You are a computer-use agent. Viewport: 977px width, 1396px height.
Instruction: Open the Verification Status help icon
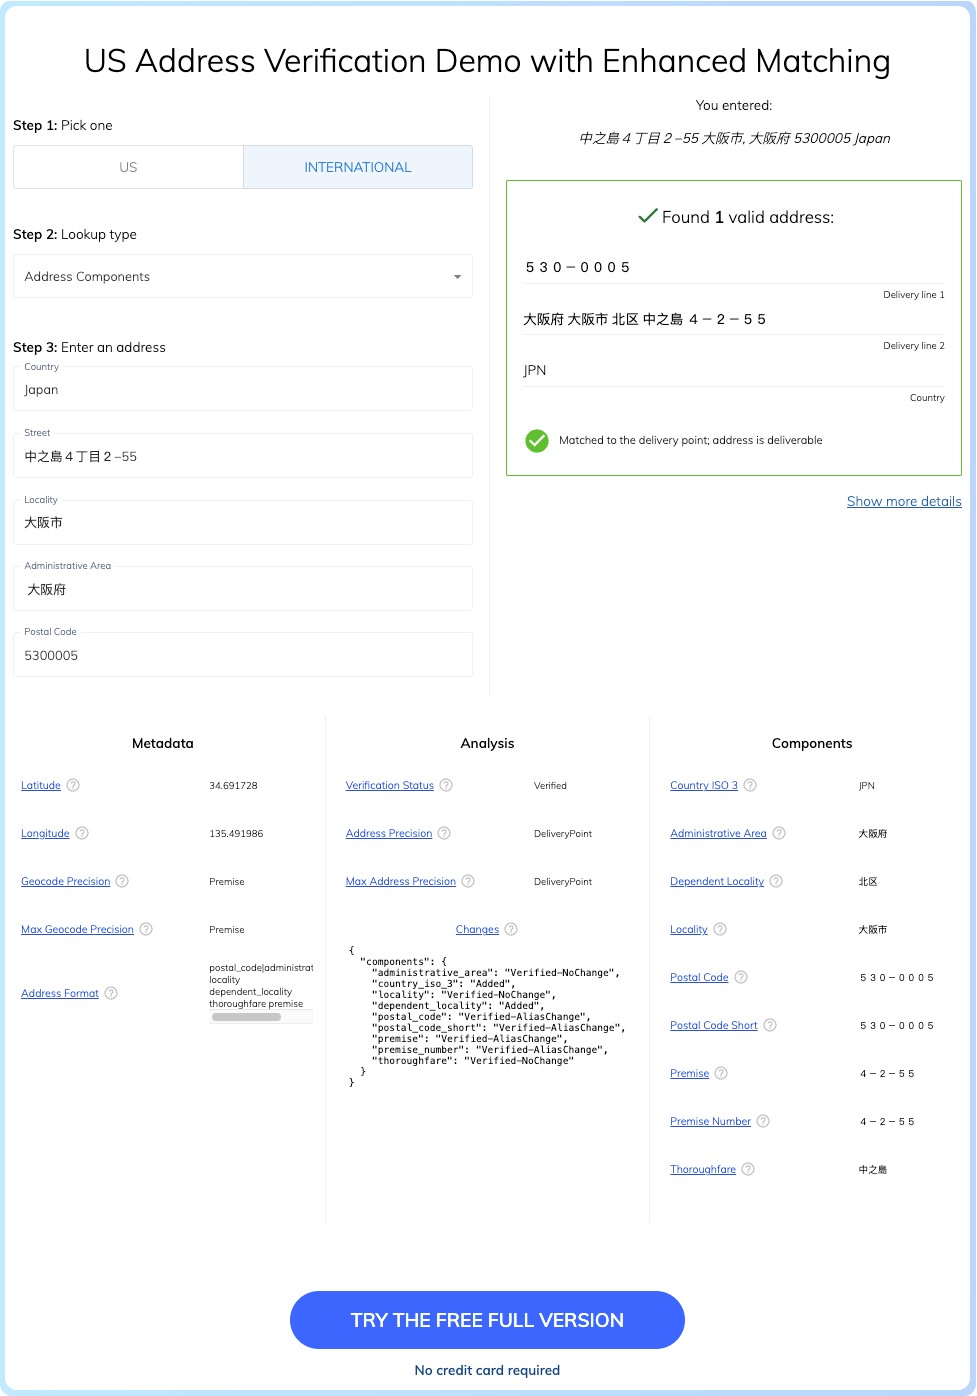444,786
